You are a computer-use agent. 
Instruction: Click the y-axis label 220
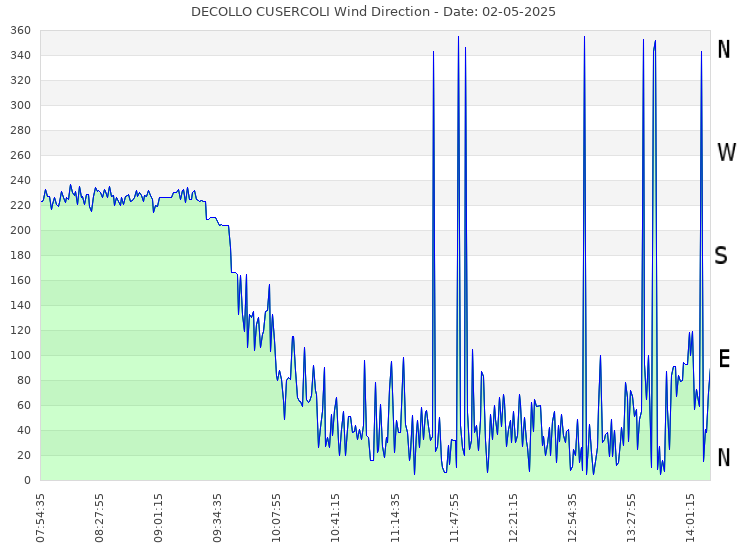21,205
